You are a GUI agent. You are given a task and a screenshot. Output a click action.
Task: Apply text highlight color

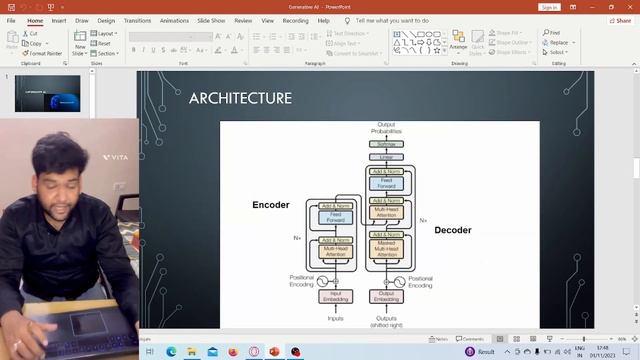pos(218,50)
